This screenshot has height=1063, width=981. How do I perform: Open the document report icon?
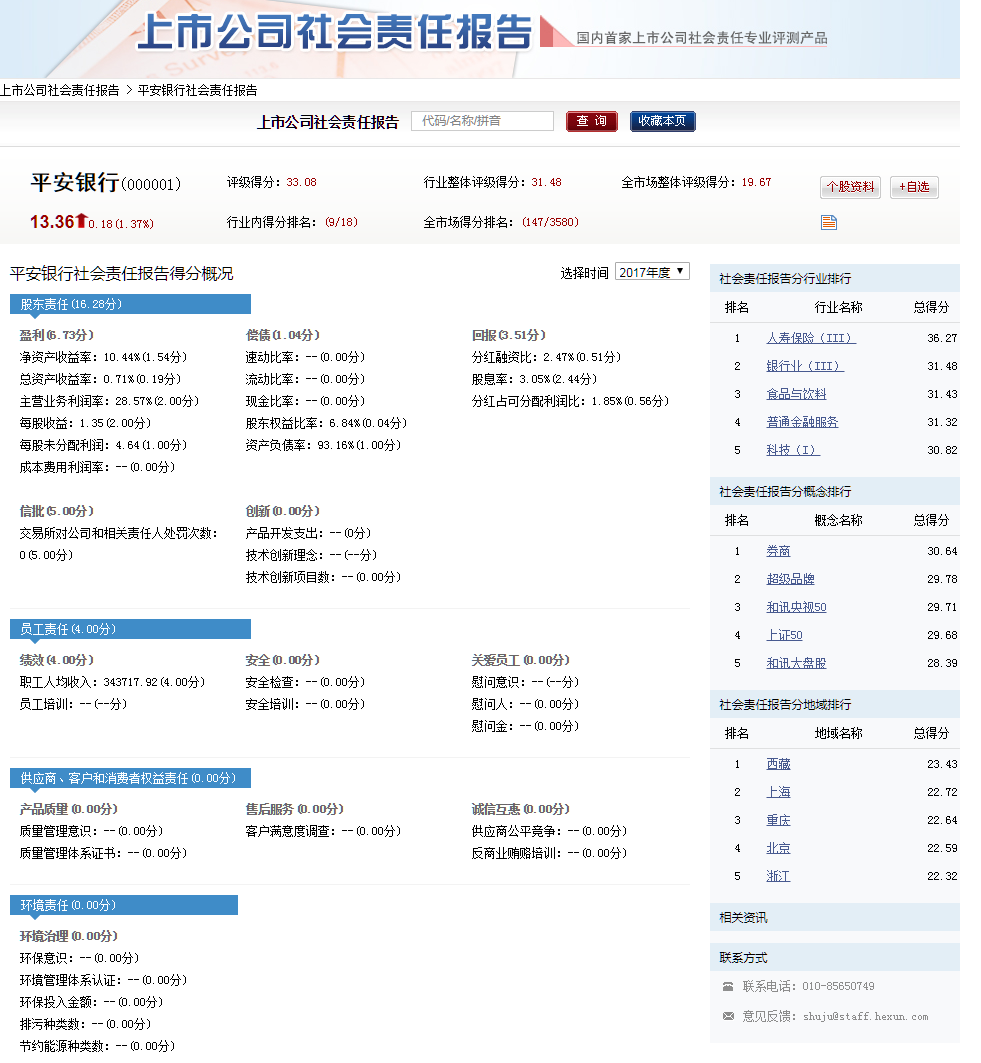[828, 222]
